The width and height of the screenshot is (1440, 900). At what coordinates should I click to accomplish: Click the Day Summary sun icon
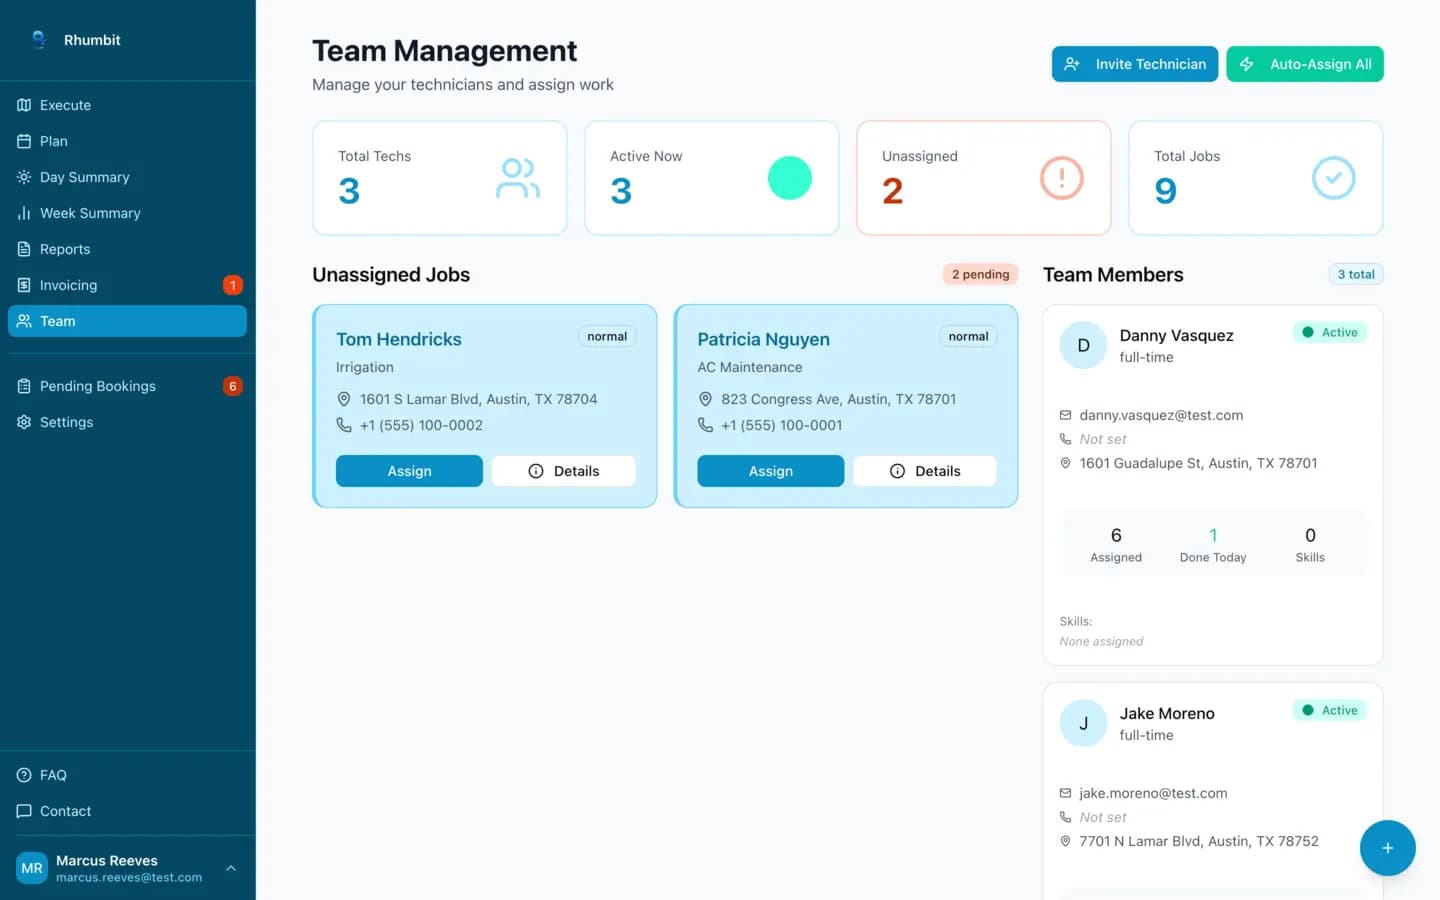(x=22, y=177)
